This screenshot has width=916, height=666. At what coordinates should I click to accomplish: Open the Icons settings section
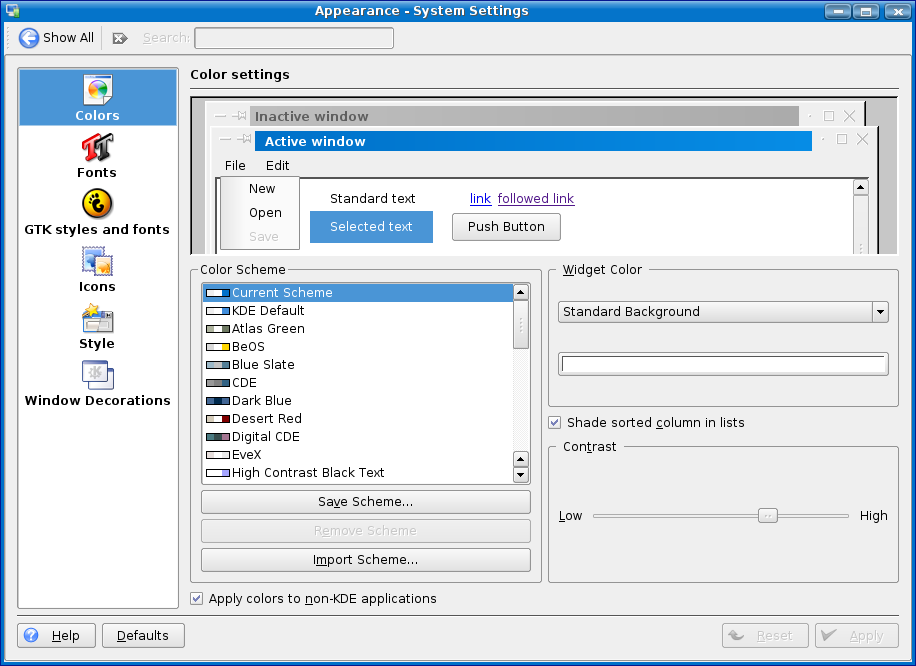tap(97, 263)
